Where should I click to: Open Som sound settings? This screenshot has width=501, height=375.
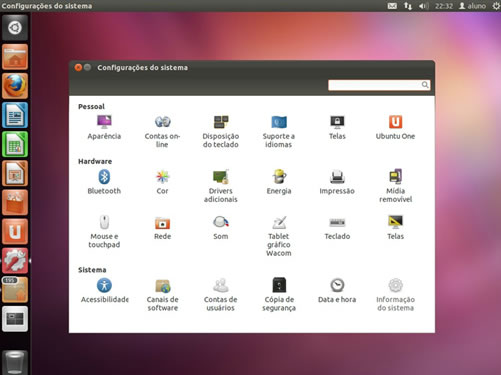(221, 228)
